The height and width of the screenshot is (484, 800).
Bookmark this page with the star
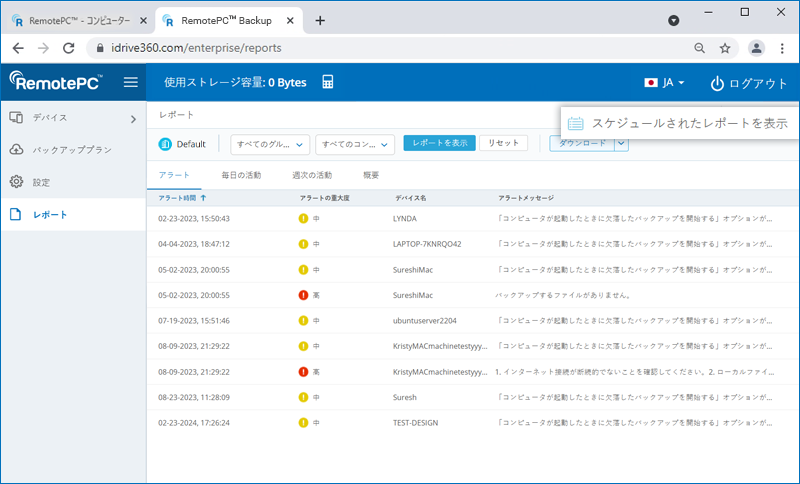point(724,48)
